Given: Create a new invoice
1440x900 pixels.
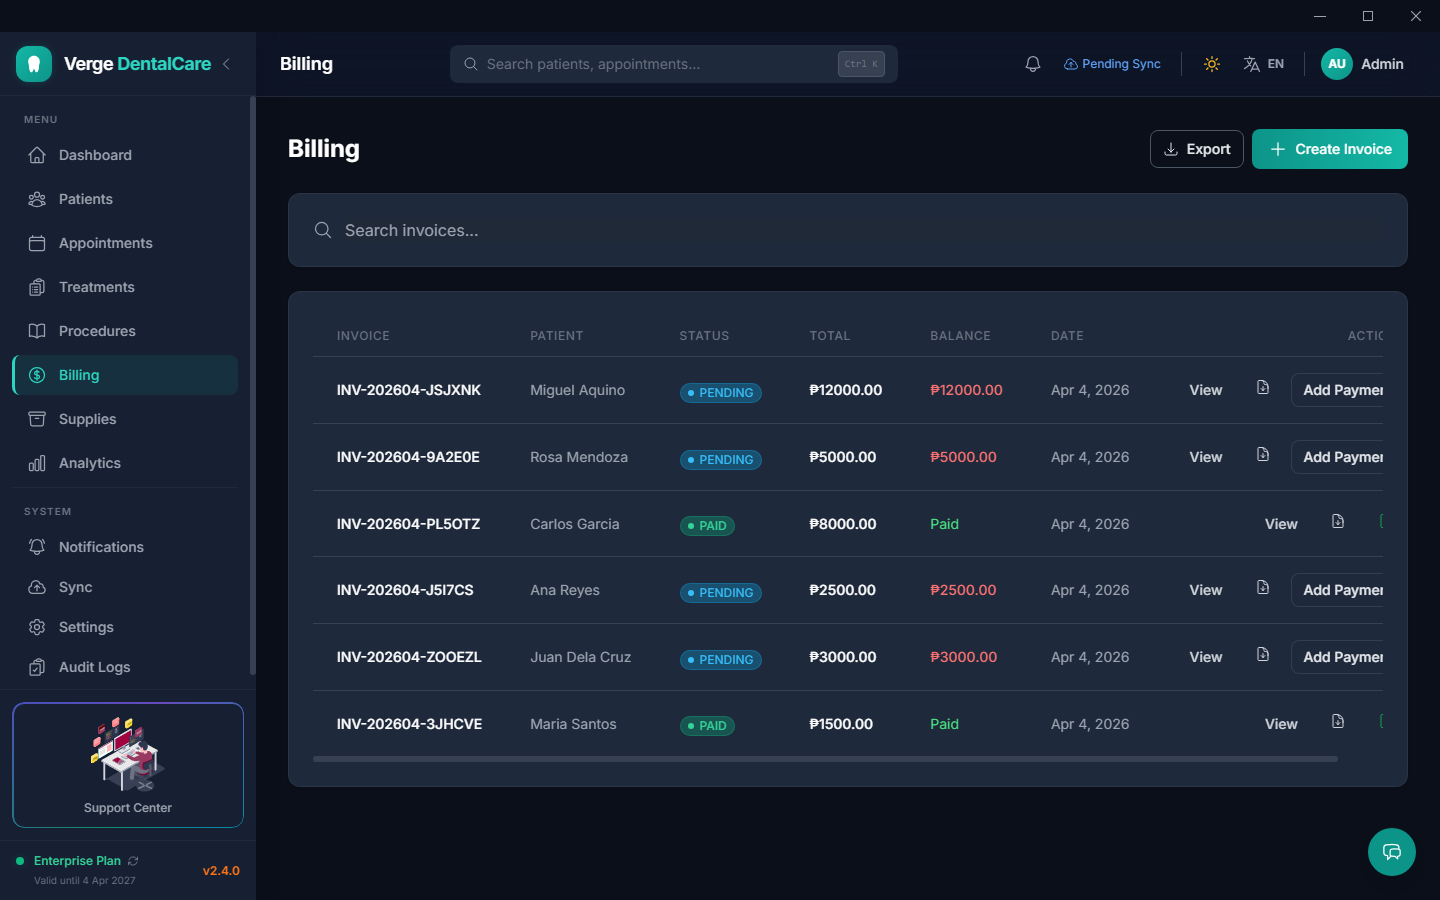Looking at the screenshot, I should pos(1330,149).
